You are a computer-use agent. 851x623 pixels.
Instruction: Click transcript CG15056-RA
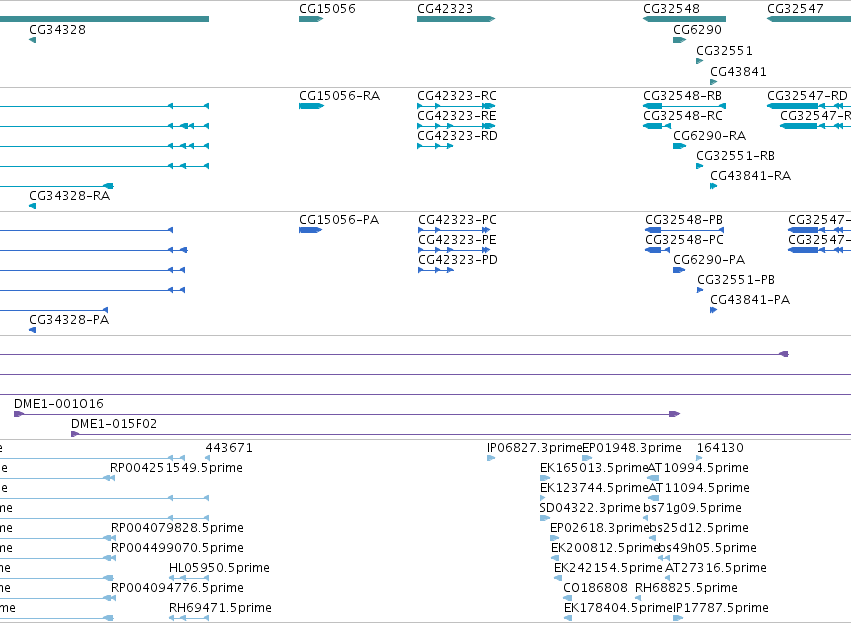[340, 96]
